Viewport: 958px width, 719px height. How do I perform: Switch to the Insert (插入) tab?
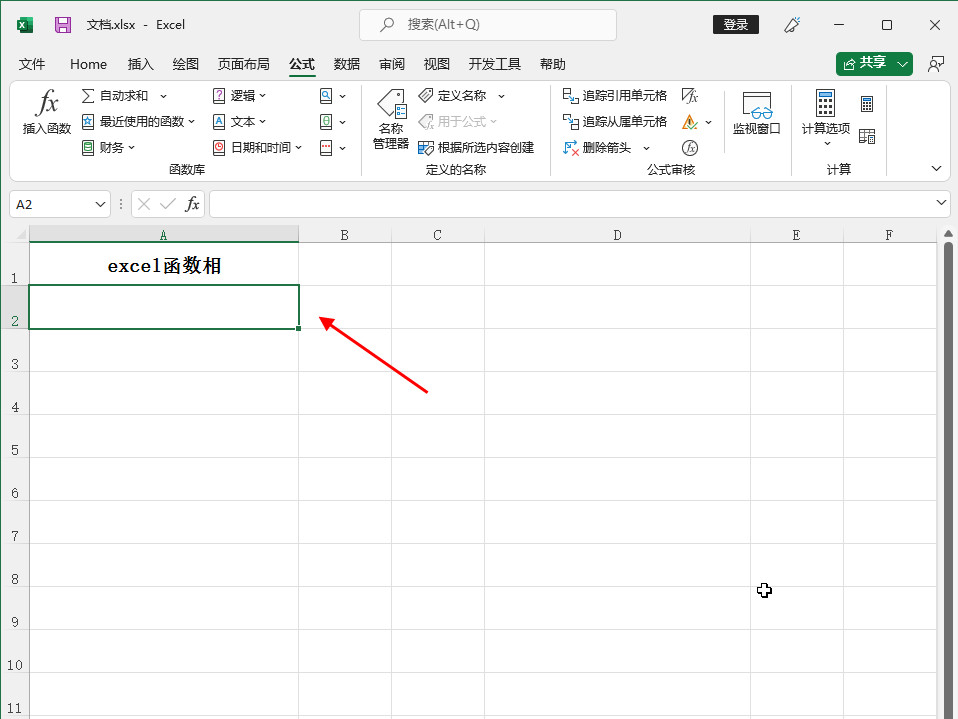tap(141, 64)
